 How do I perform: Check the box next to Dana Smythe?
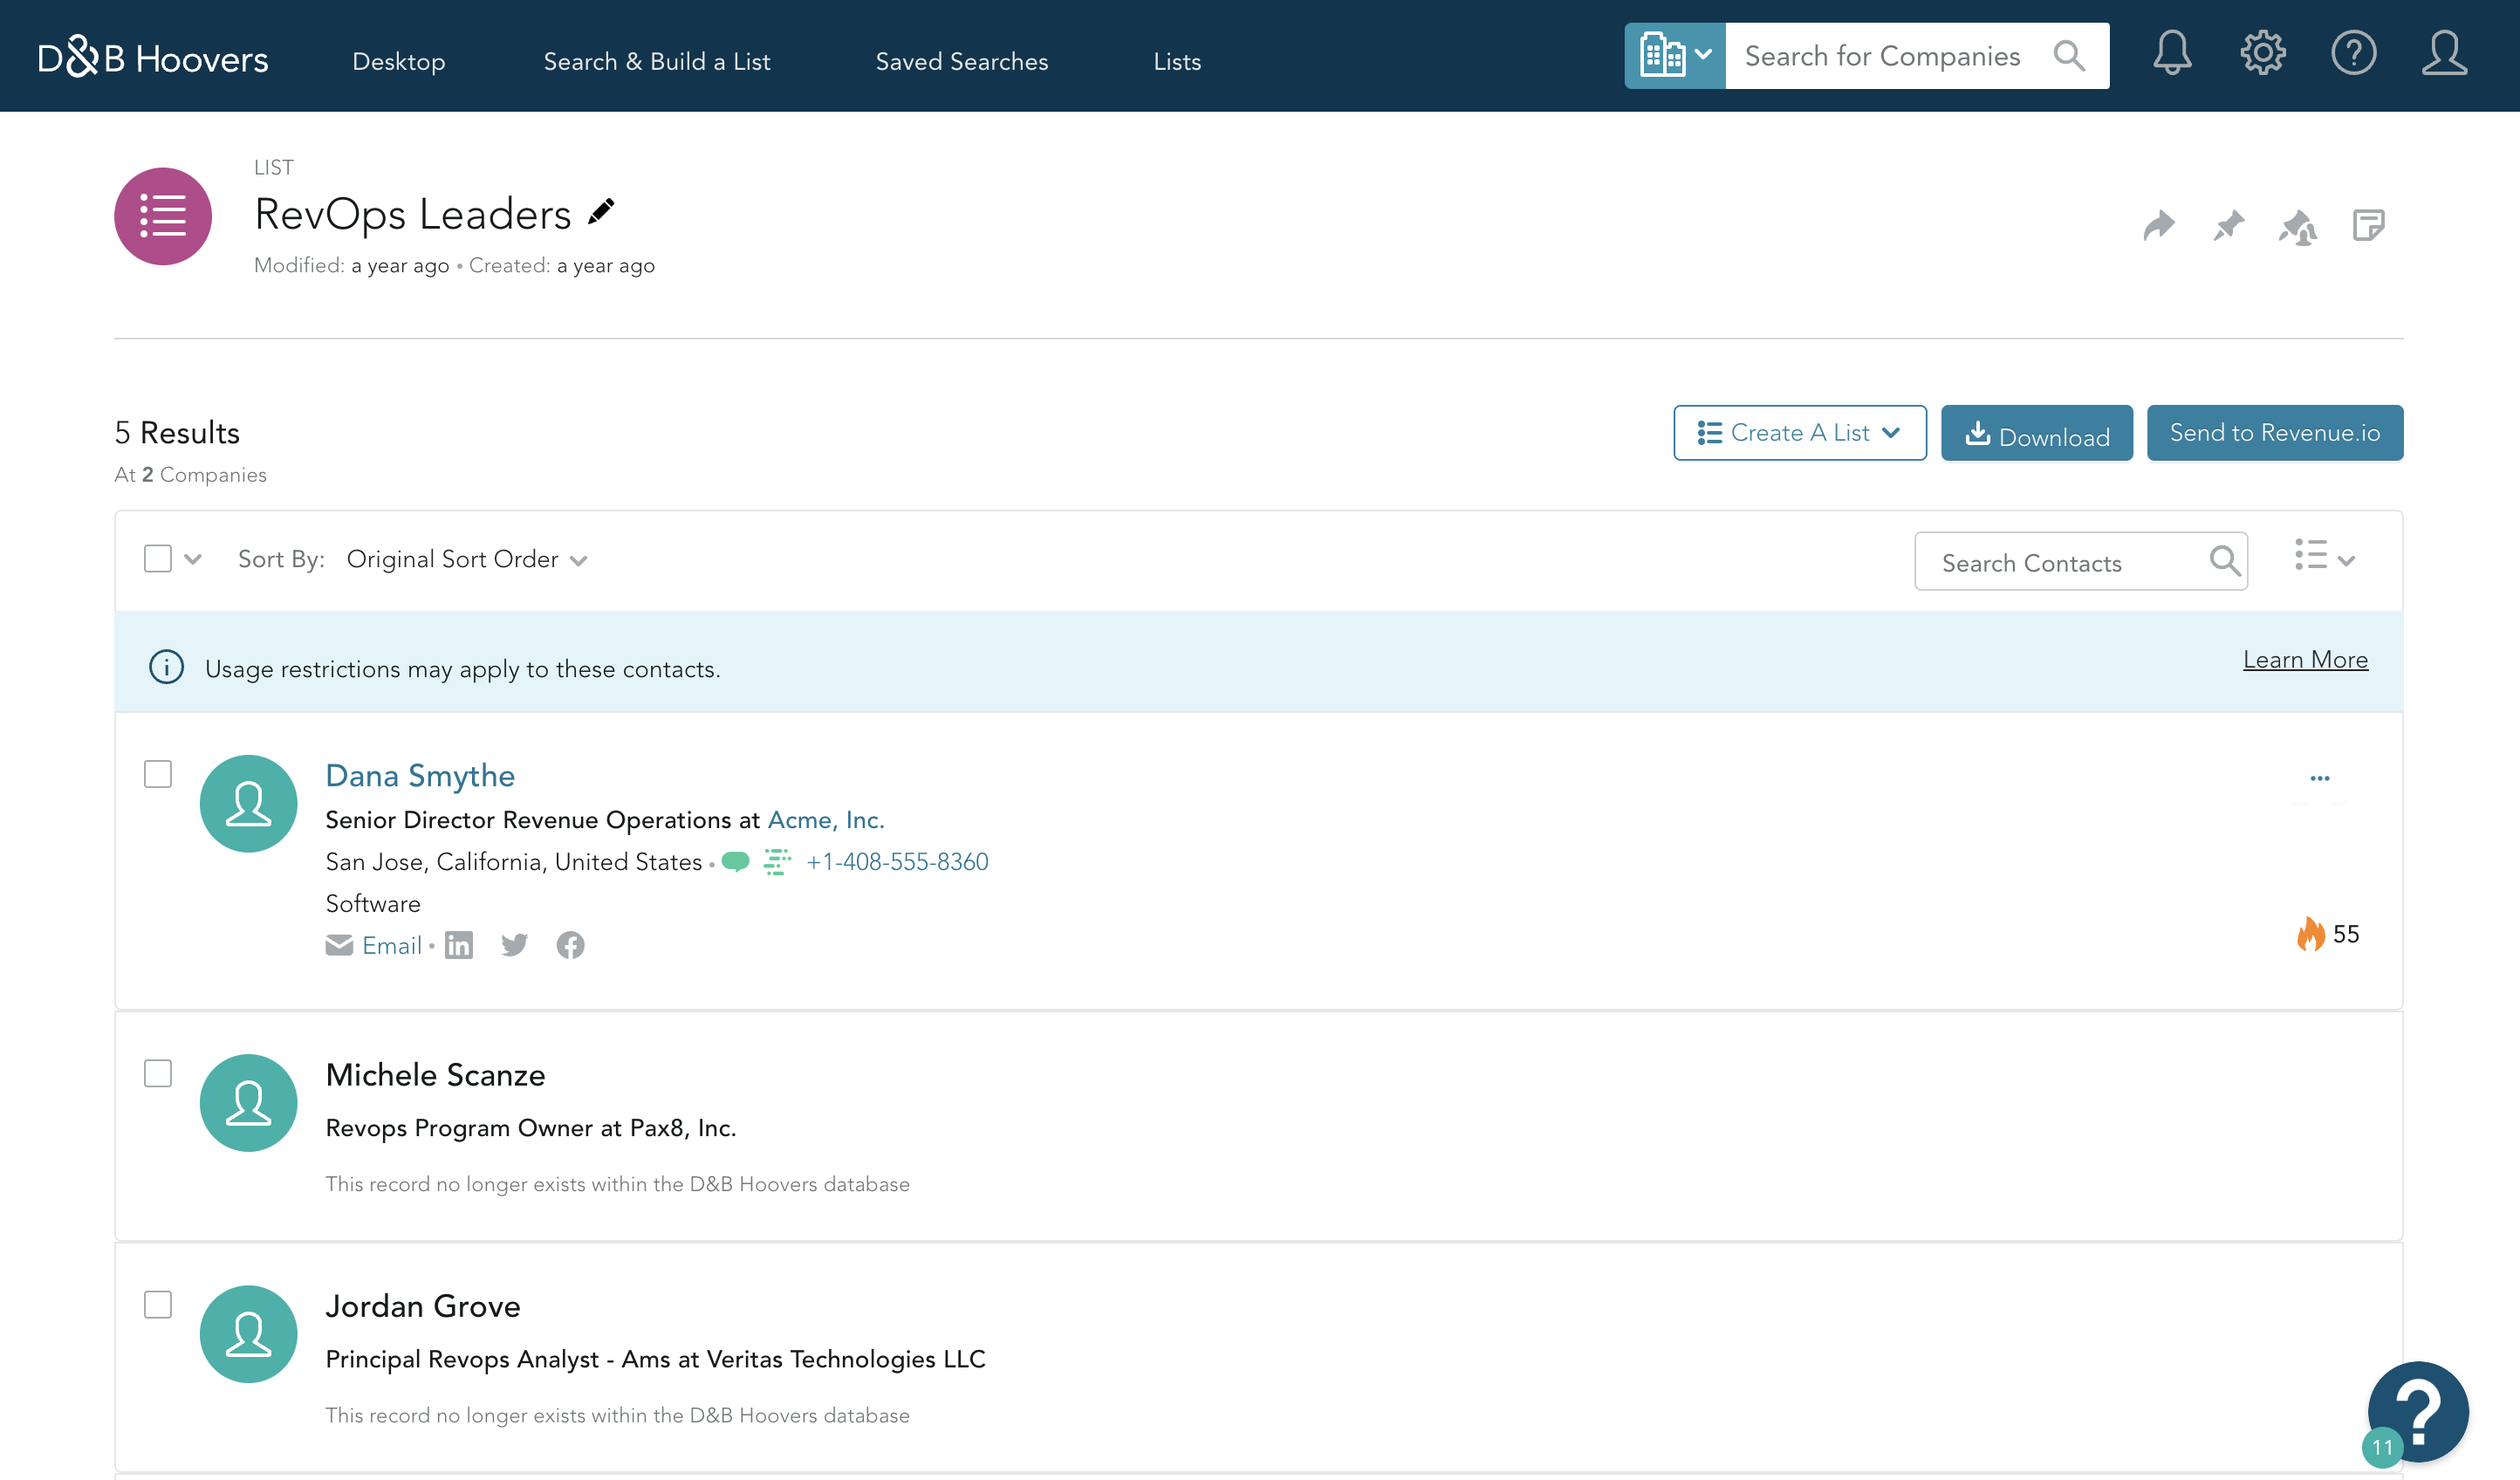158,774
